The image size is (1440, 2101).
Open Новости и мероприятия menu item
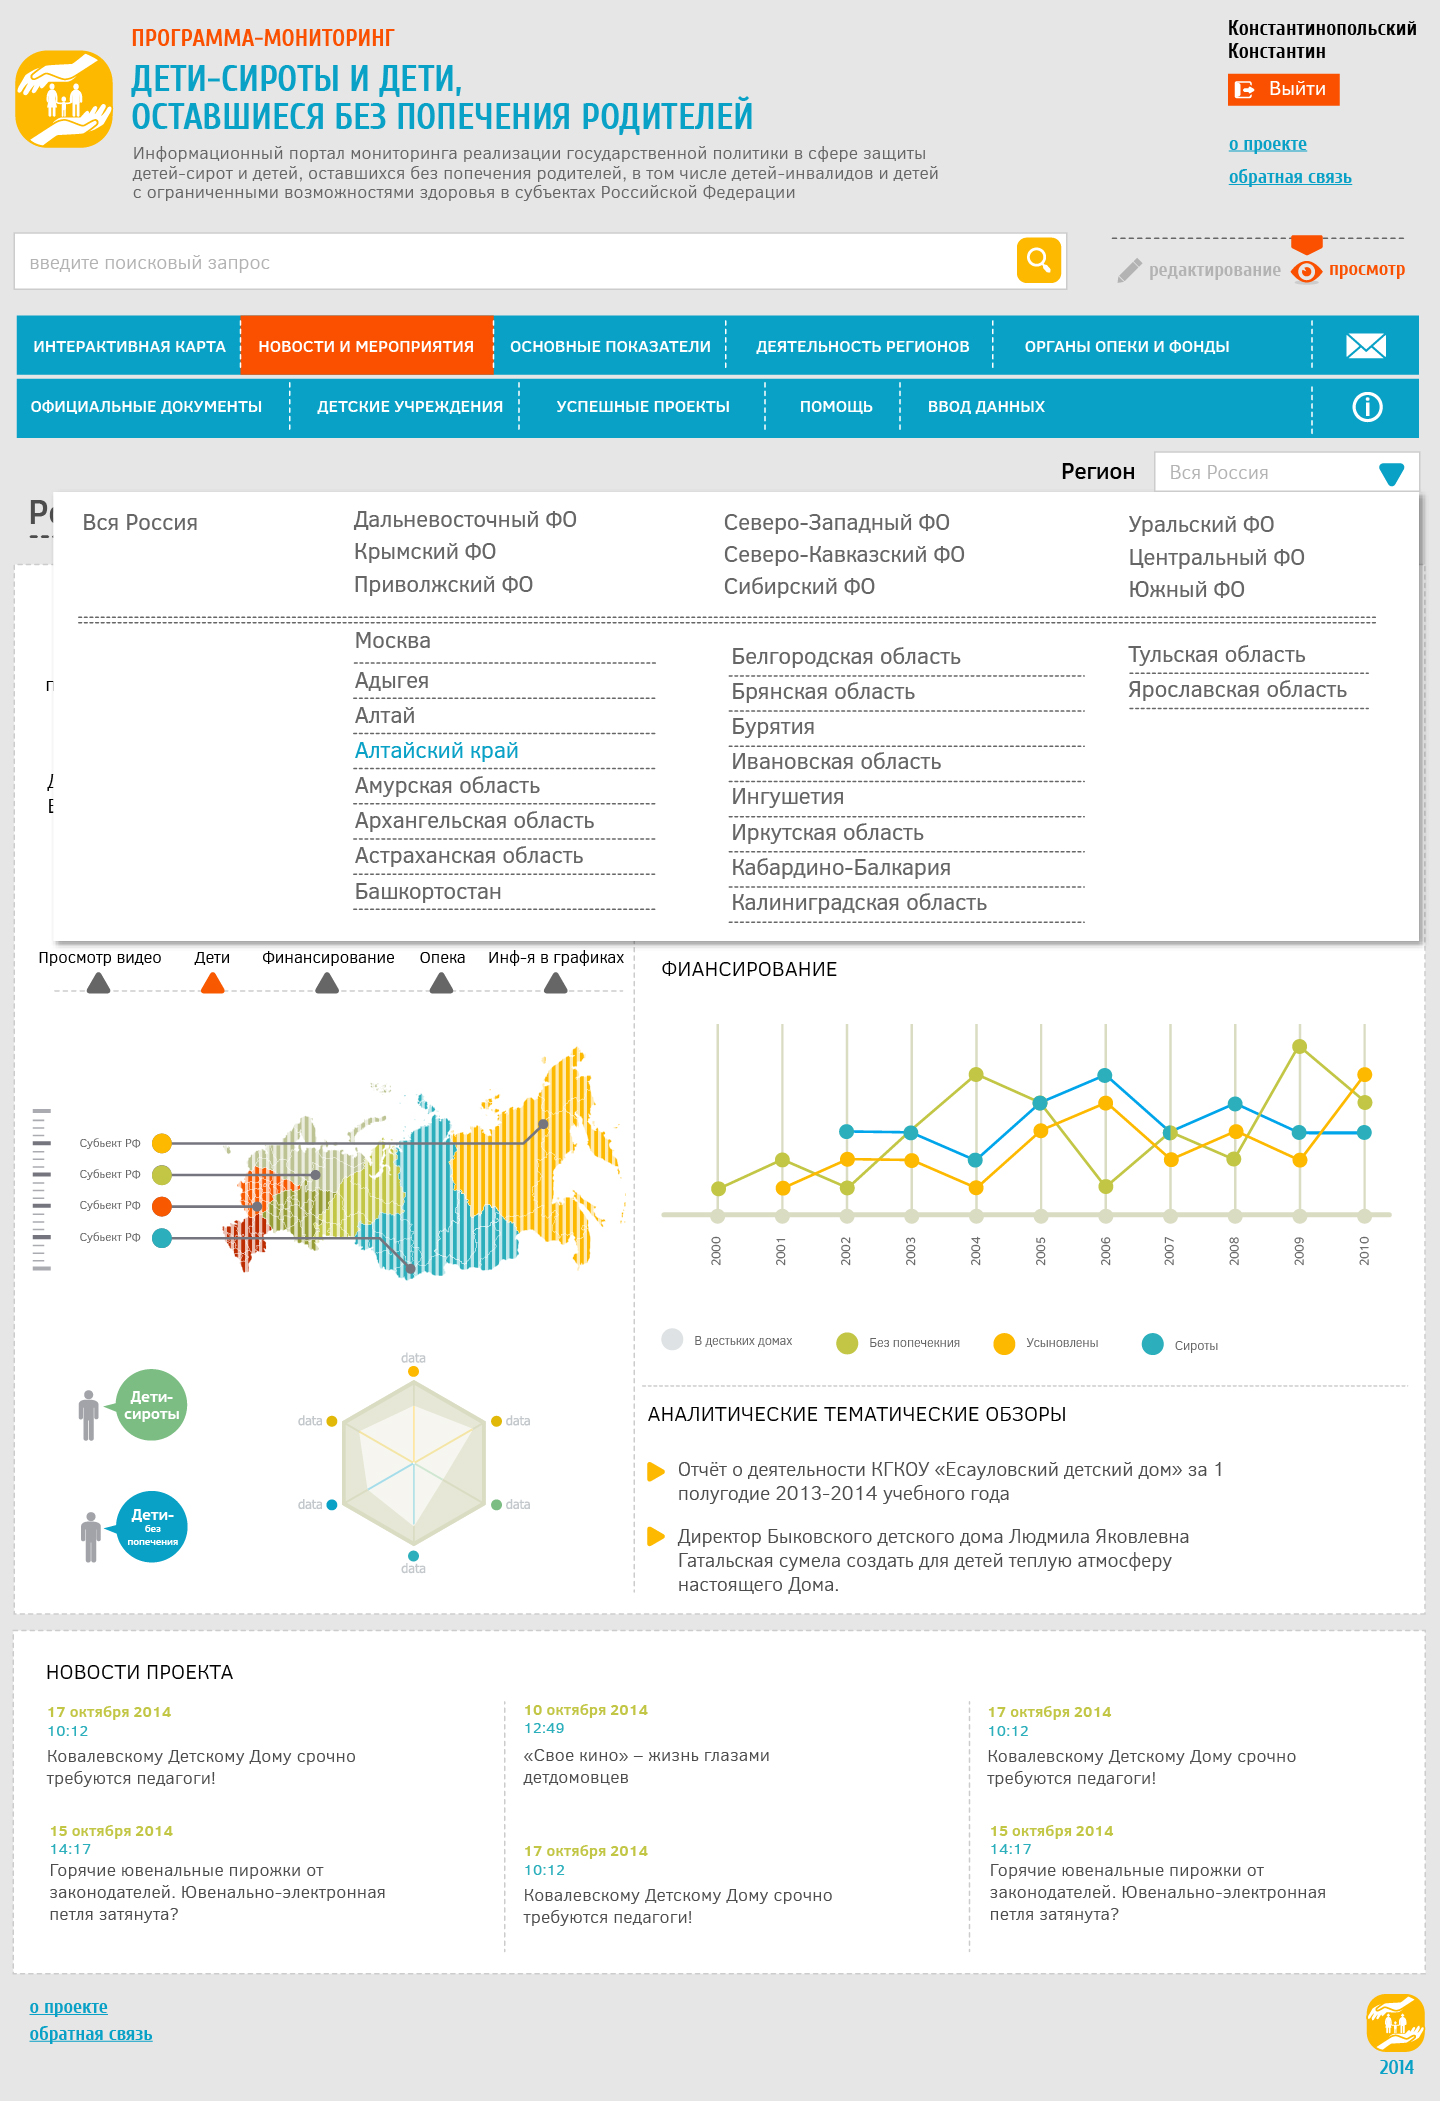pyautogui.click(x=366, y=347)
